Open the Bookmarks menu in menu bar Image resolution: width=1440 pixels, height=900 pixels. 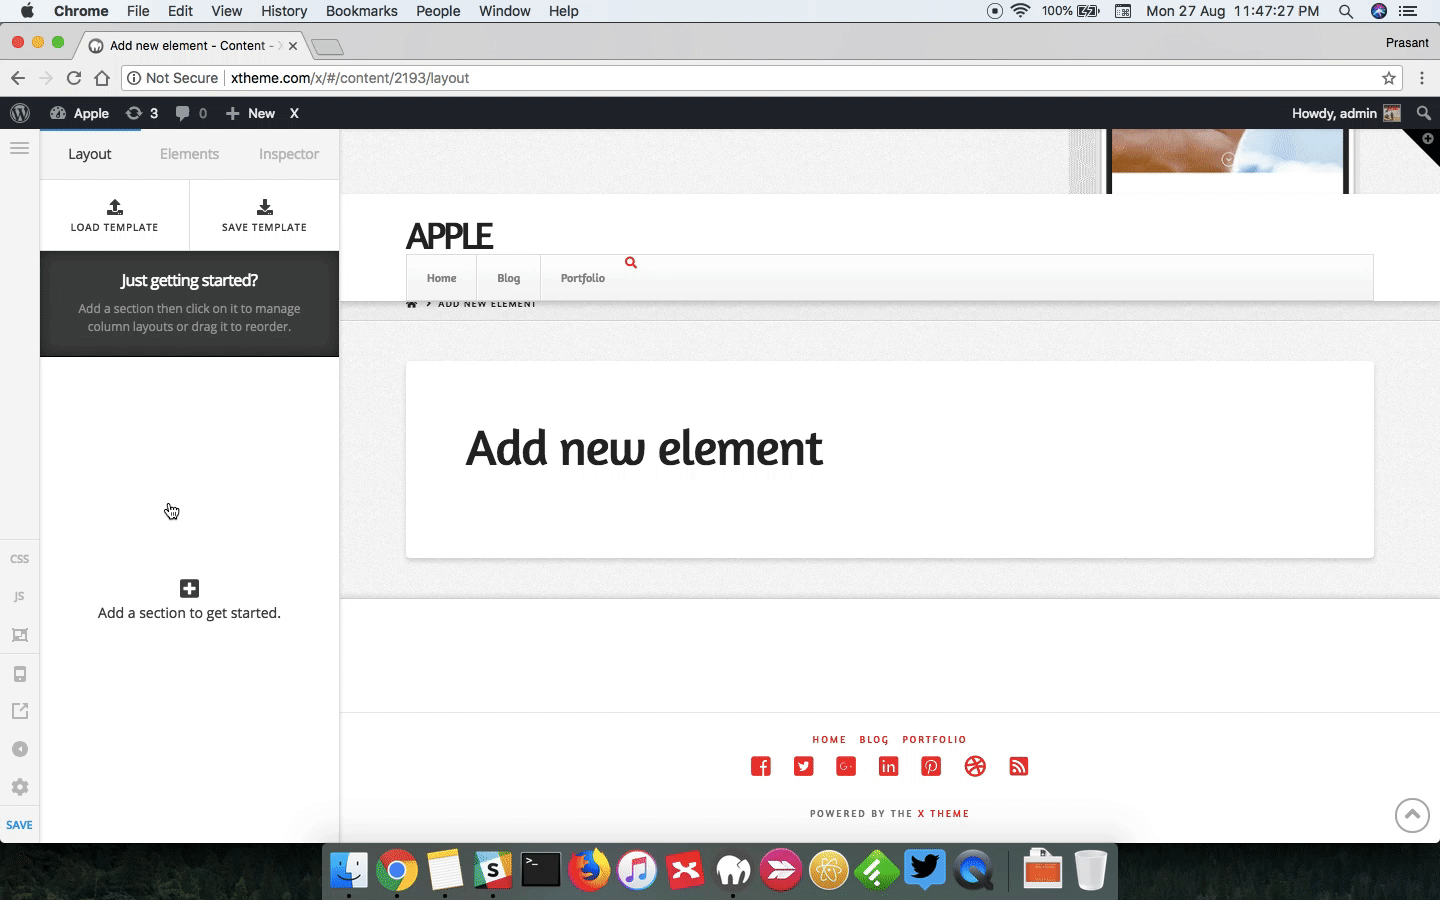361,11
